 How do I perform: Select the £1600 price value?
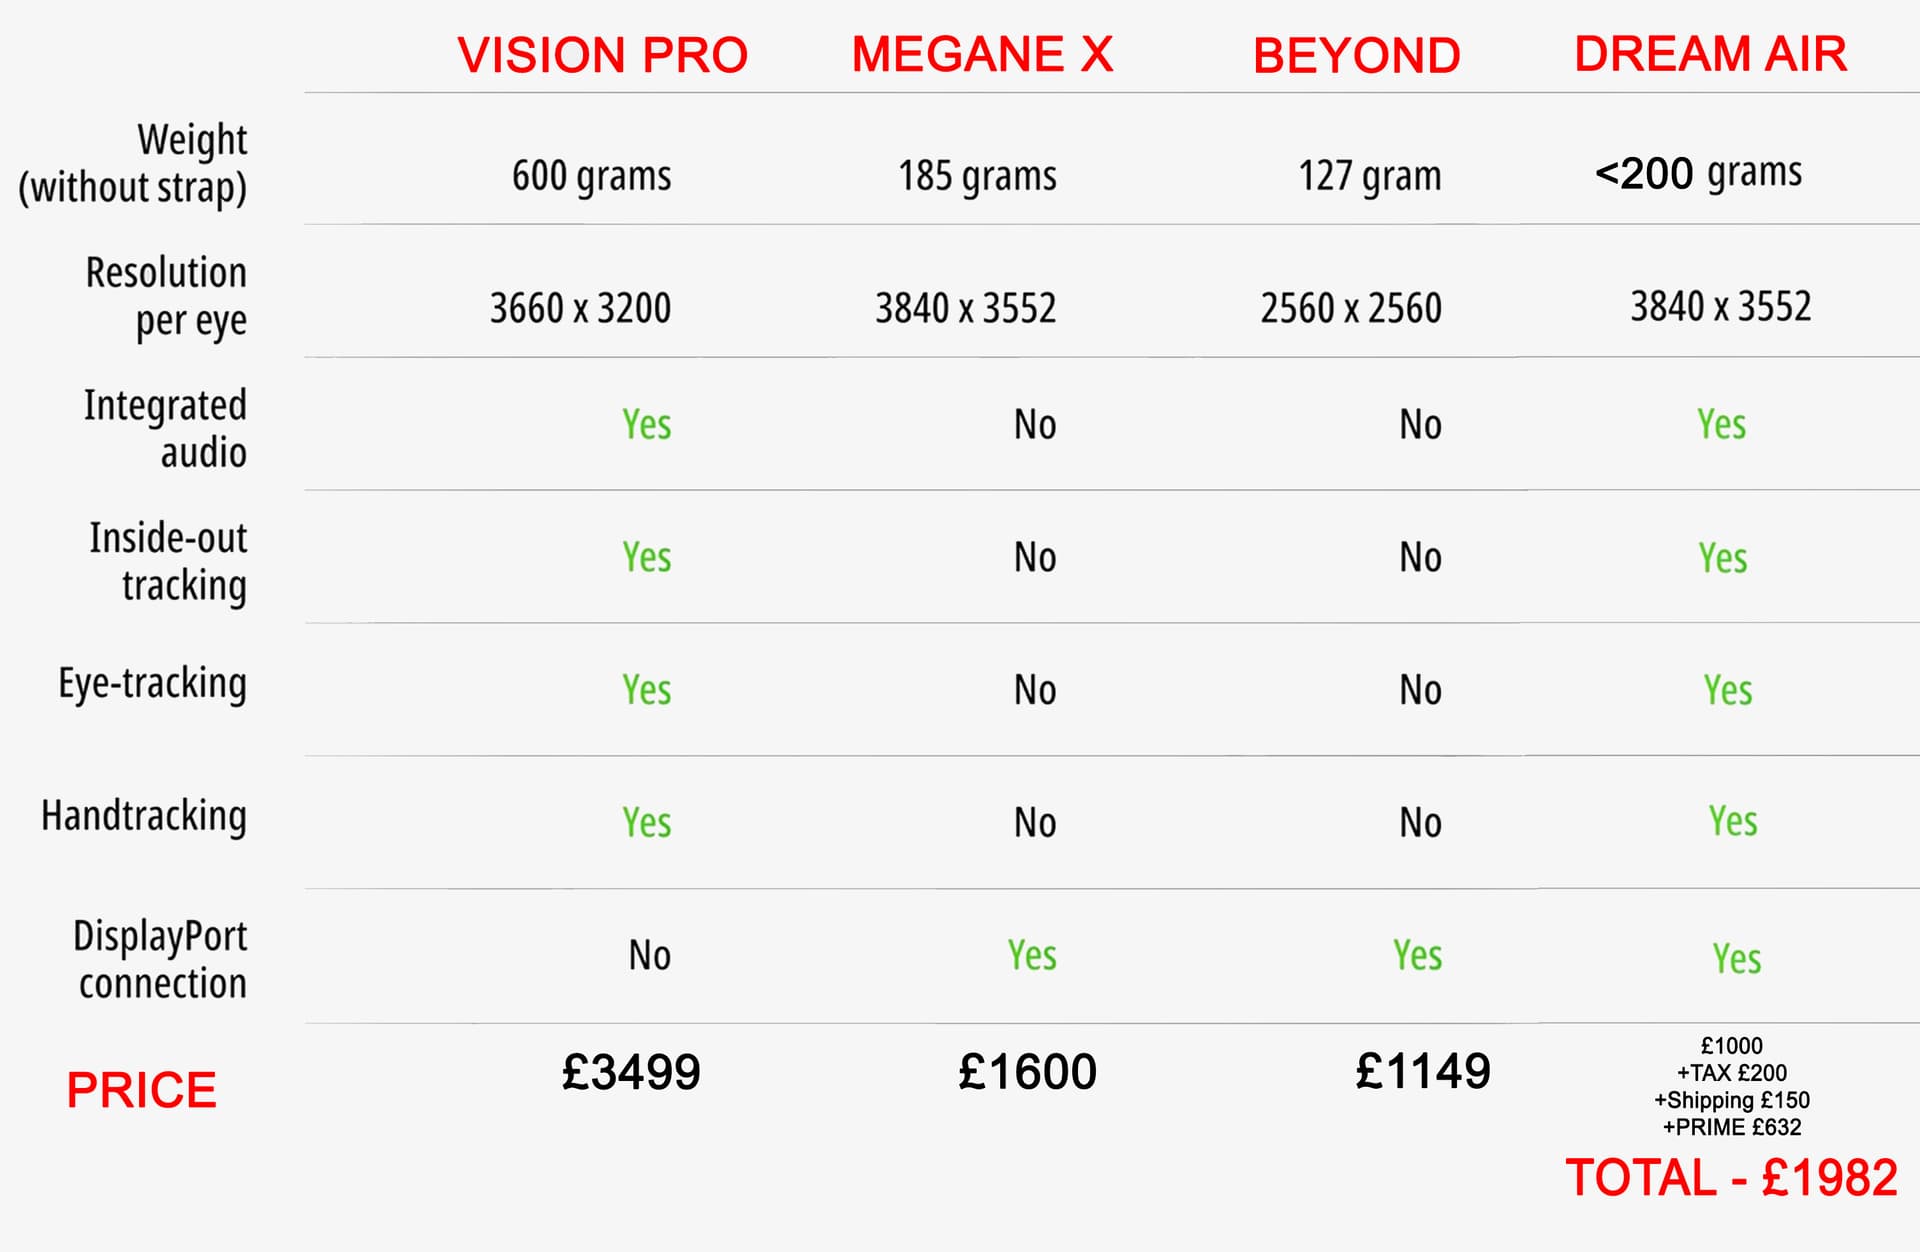(1027, 1072)
